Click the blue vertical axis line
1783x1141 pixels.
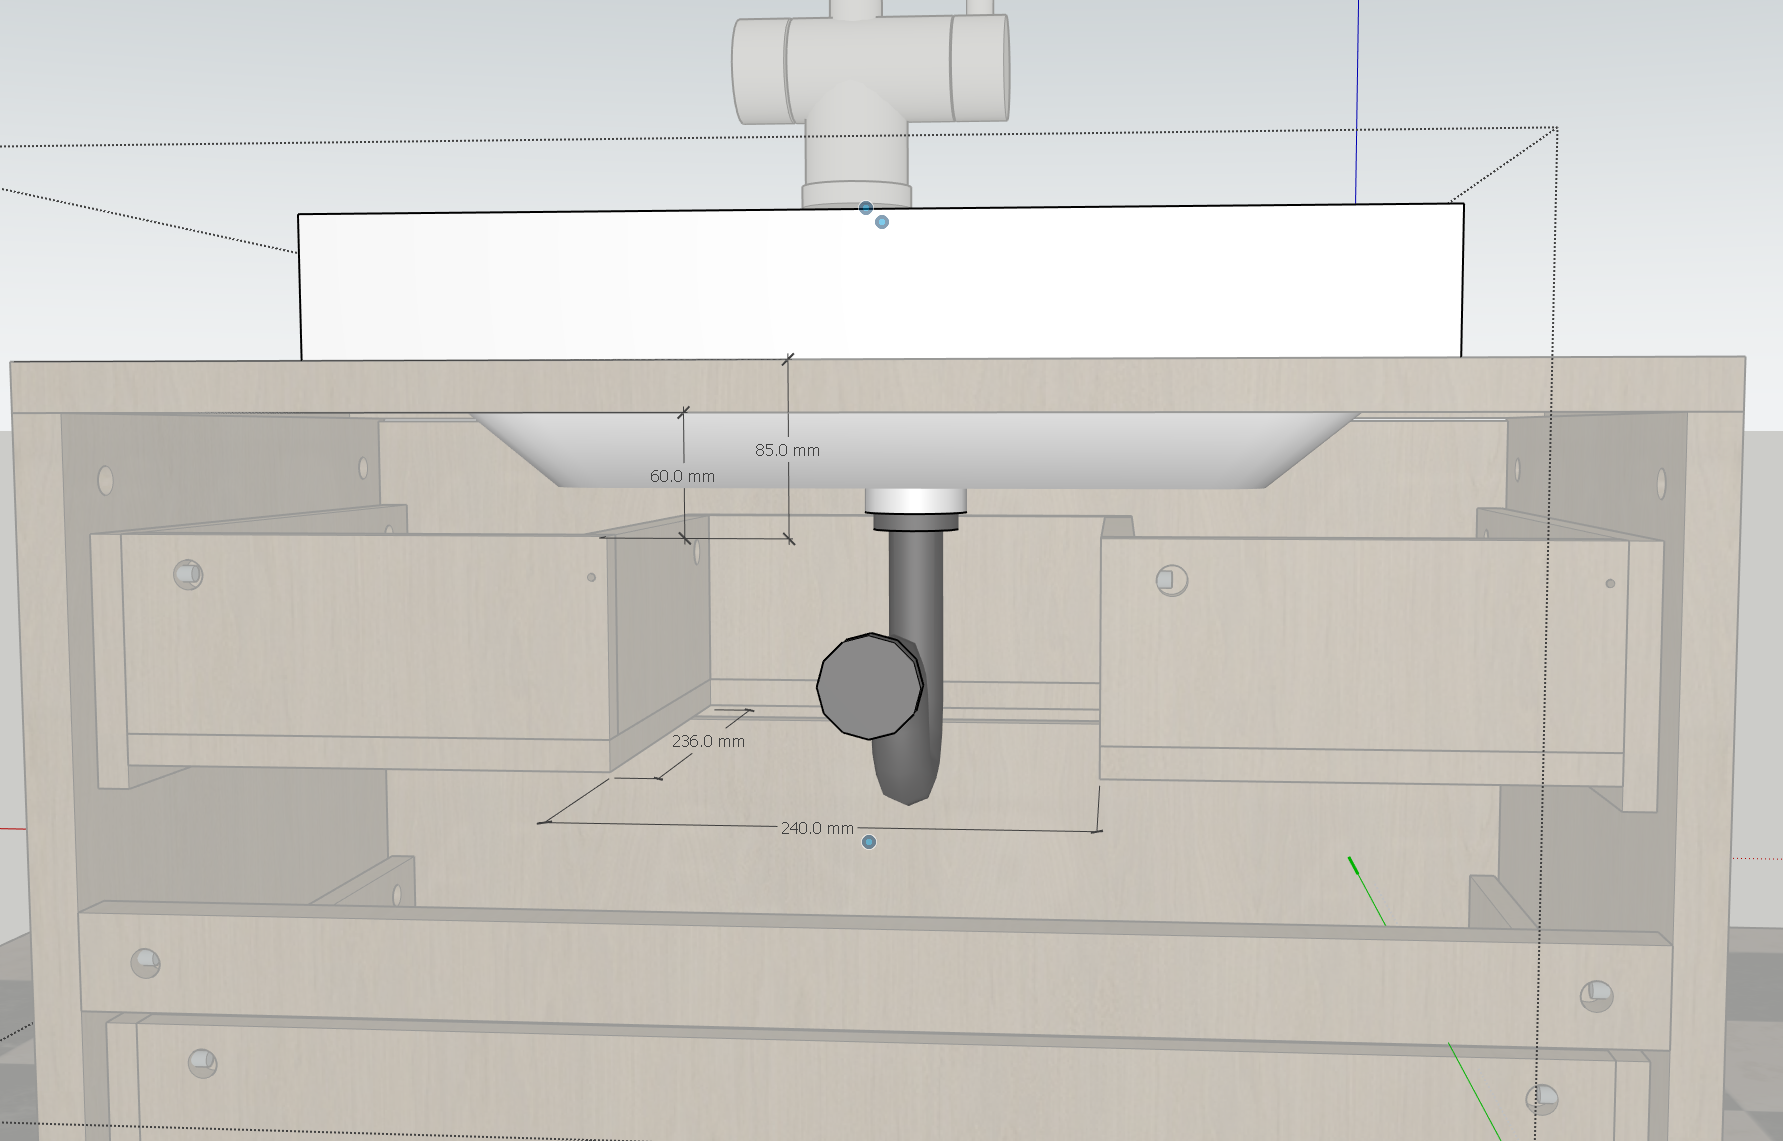[x=1357, y=100]
